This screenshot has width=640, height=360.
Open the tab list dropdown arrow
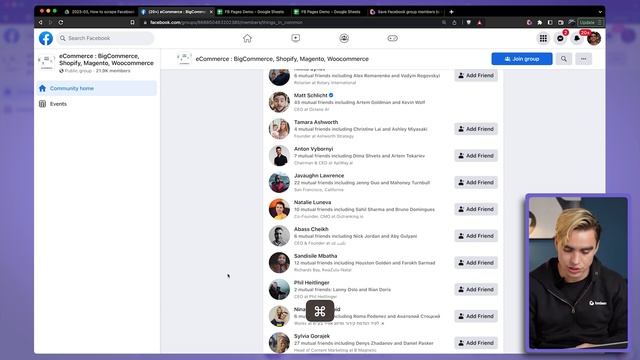[x=600, y=12]
